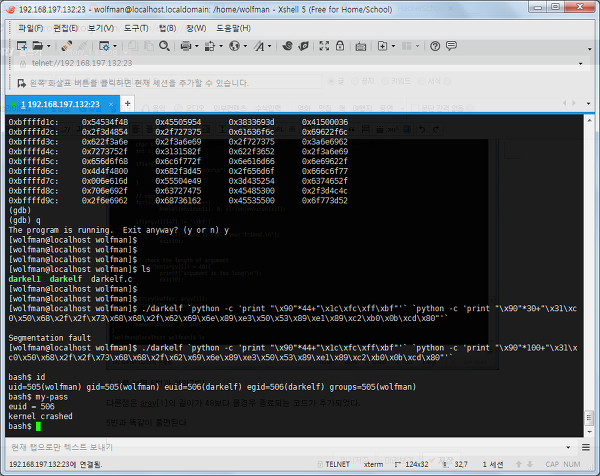Launch Xagent with the green leaf icon
Viewport: 600px width, 476px height.
click(x=303, y=46)
